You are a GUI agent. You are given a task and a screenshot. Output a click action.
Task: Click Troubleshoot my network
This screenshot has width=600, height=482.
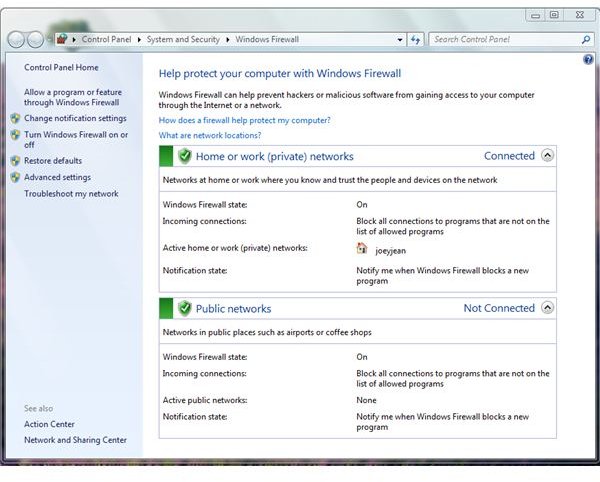click(x=71, y=194)
